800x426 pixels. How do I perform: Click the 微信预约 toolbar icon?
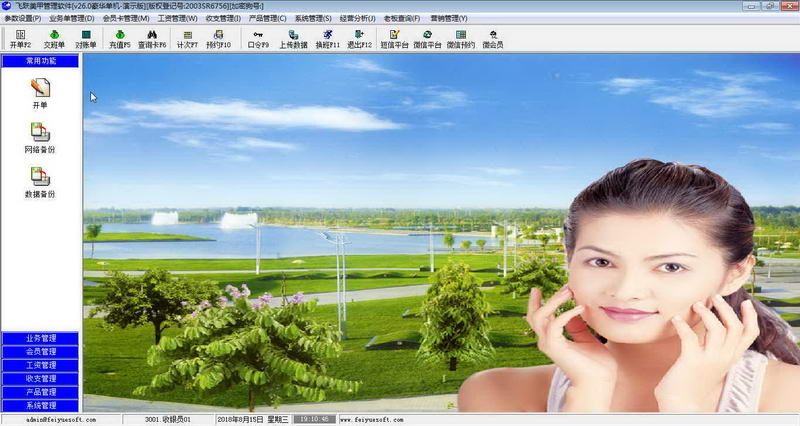[x=461, y=39]
